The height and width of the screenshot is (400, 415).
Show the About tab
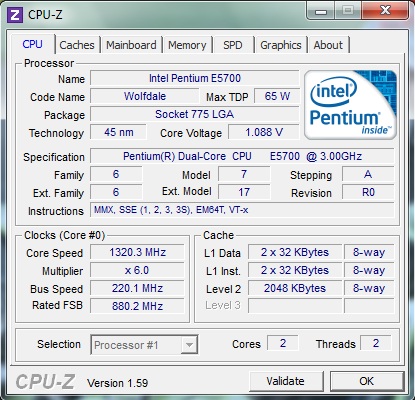tap(328, 45)
